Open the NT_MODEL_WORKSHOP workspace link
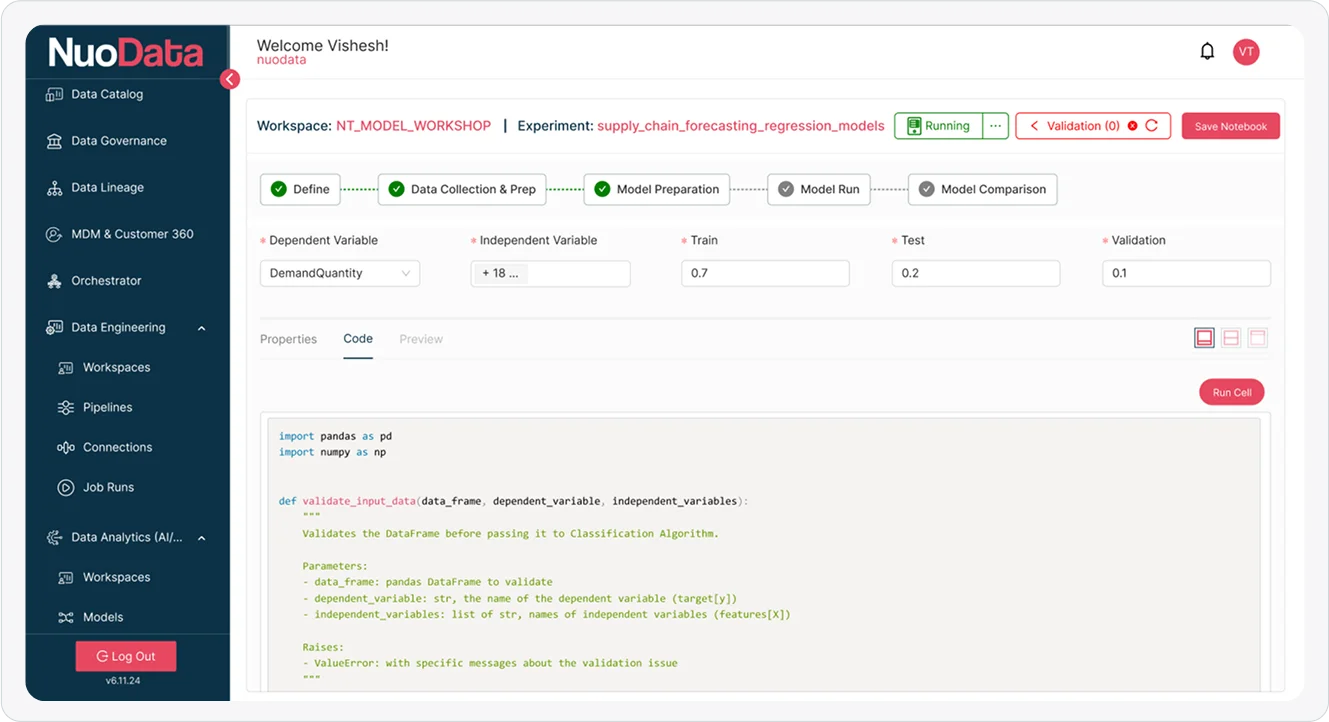 pyautogui.click(x=413, y=126)
